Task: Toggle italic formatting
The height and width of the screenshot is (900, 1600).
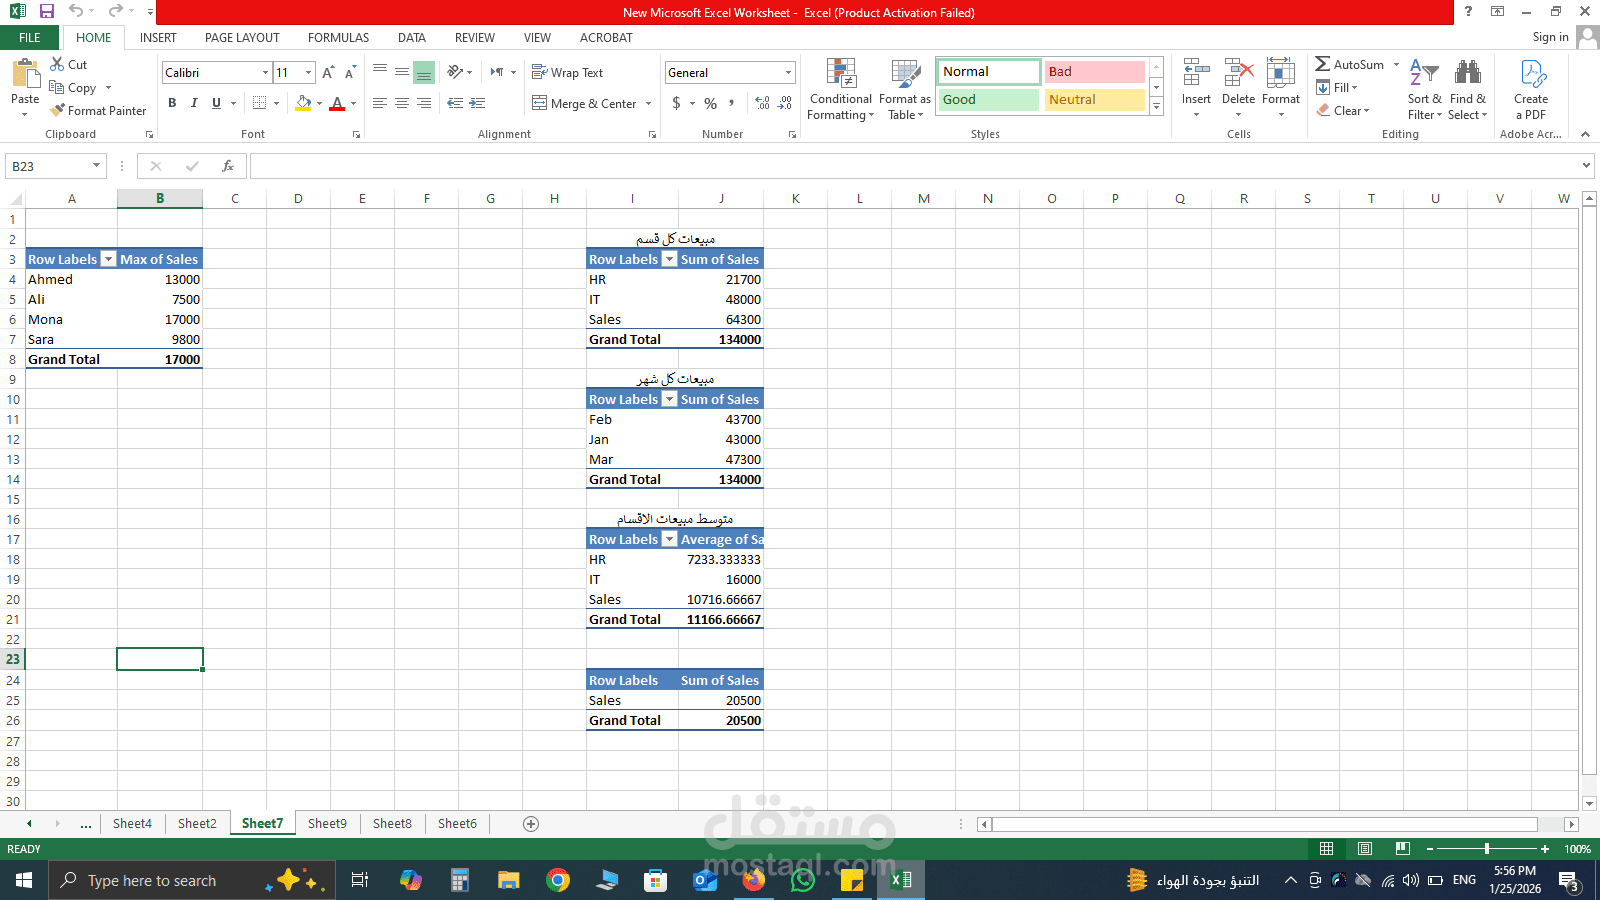Action: (194, 103)
